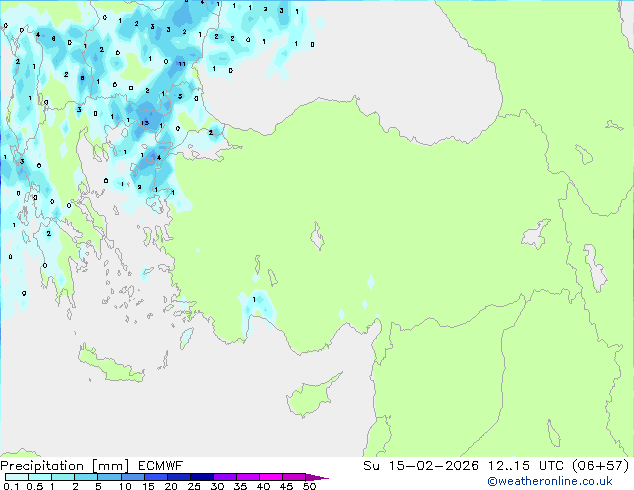Viewport: 634px width, 490px height.
Task: Click the "45" legend scale label
Action: [x=286, y=486]
